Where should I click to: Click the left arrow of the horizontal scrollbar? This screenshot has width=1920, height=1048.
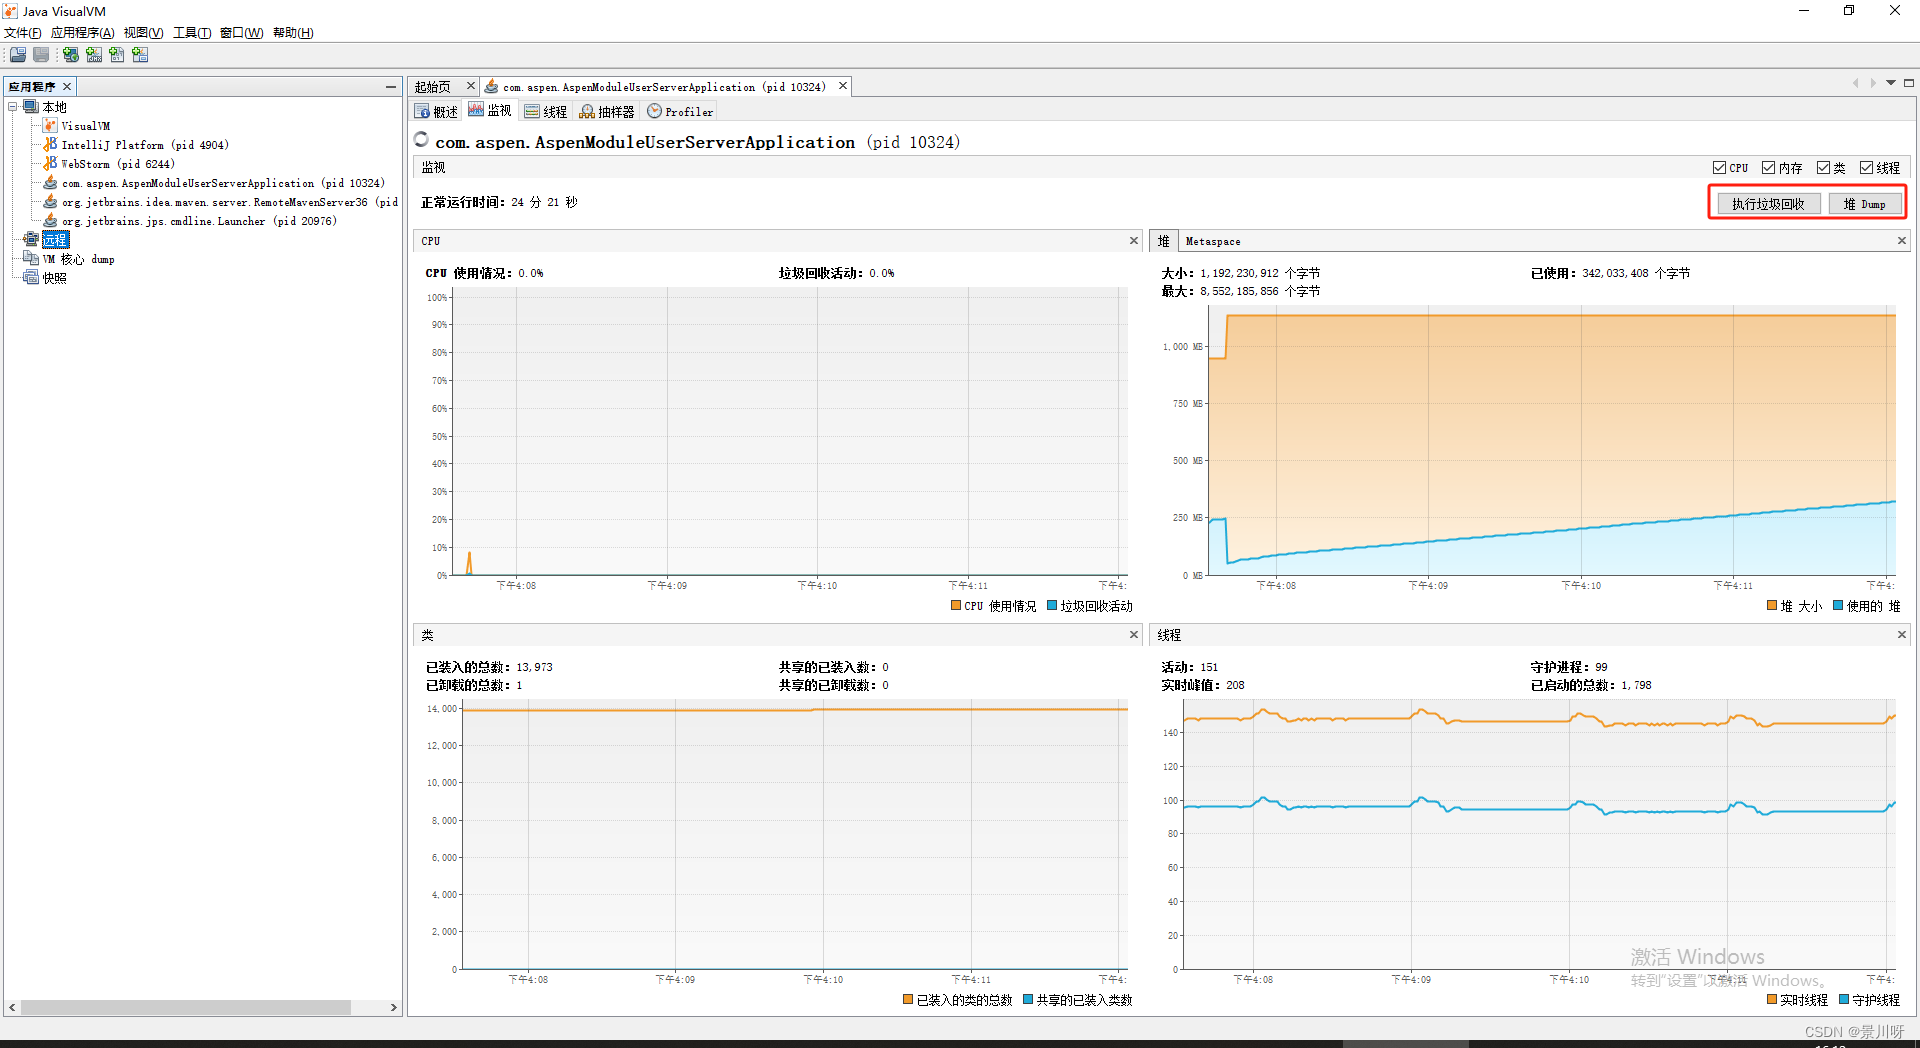(12, 1008)
